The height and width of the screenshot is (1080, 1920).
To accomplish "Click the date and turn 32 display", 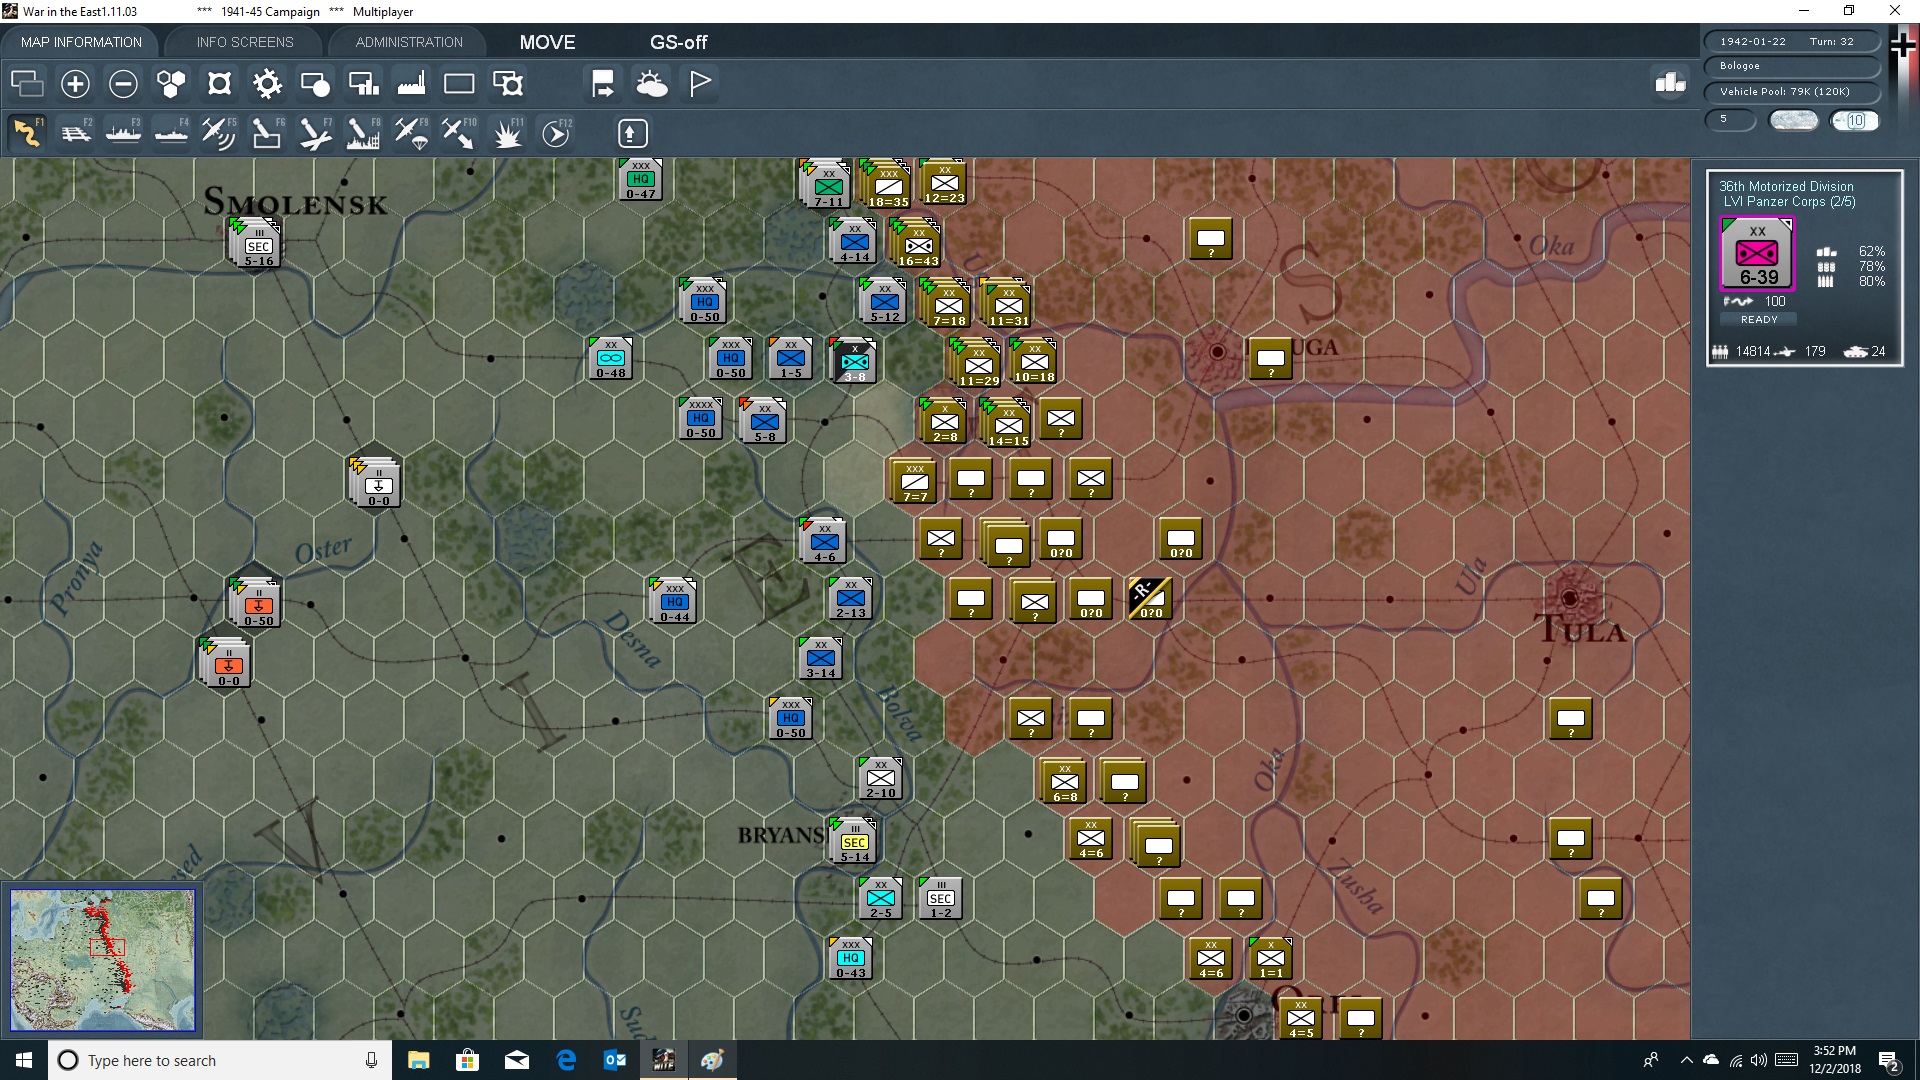I will 1792,41.
